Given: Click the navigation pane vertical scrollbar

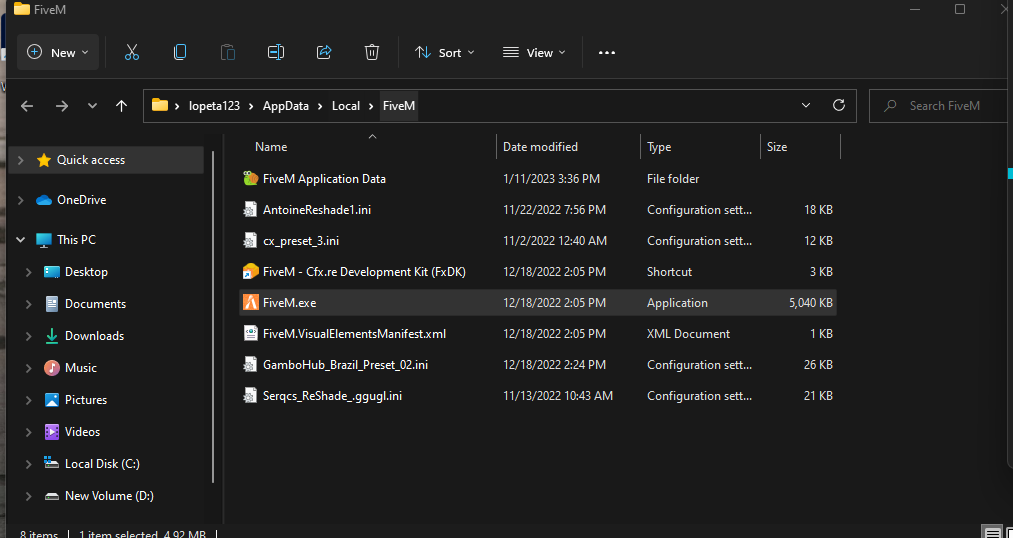Looking at the screenshot, I should tap(213, 317).
